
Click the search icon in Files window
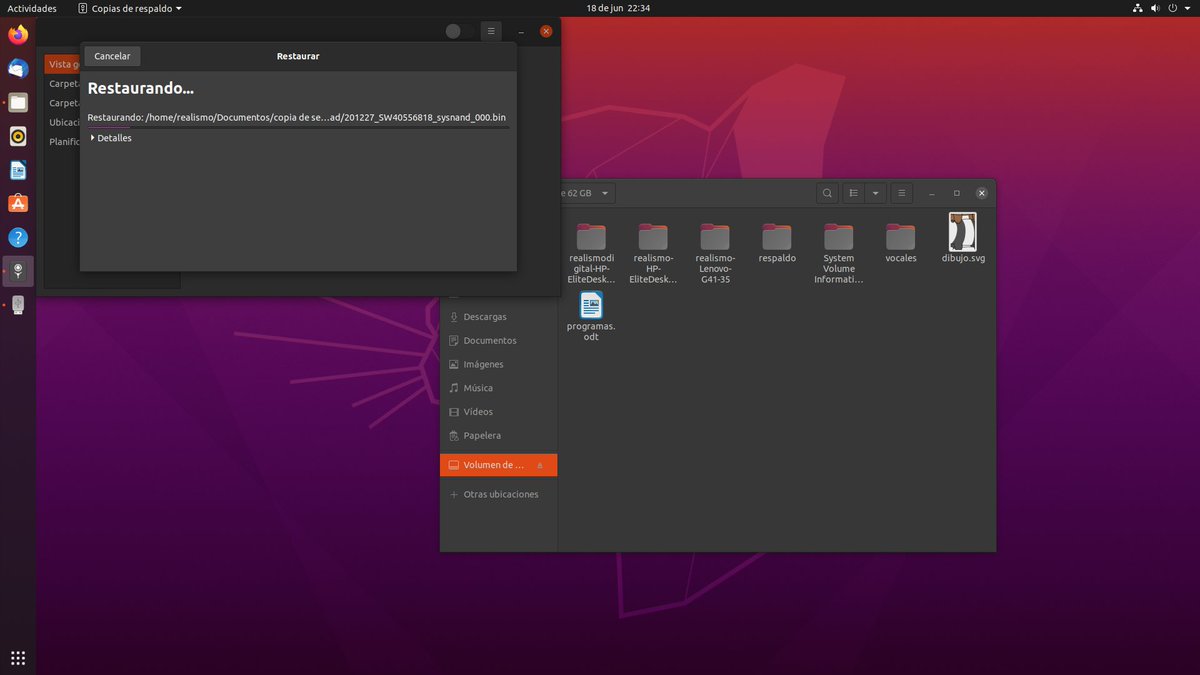click(827, 193)
